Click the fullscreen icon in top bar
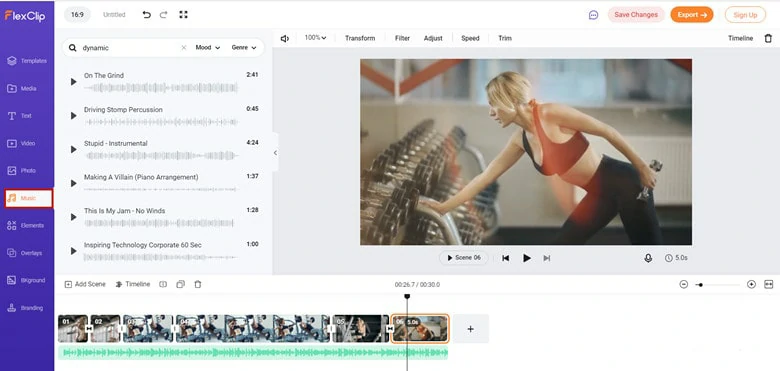 pos(184,15)
